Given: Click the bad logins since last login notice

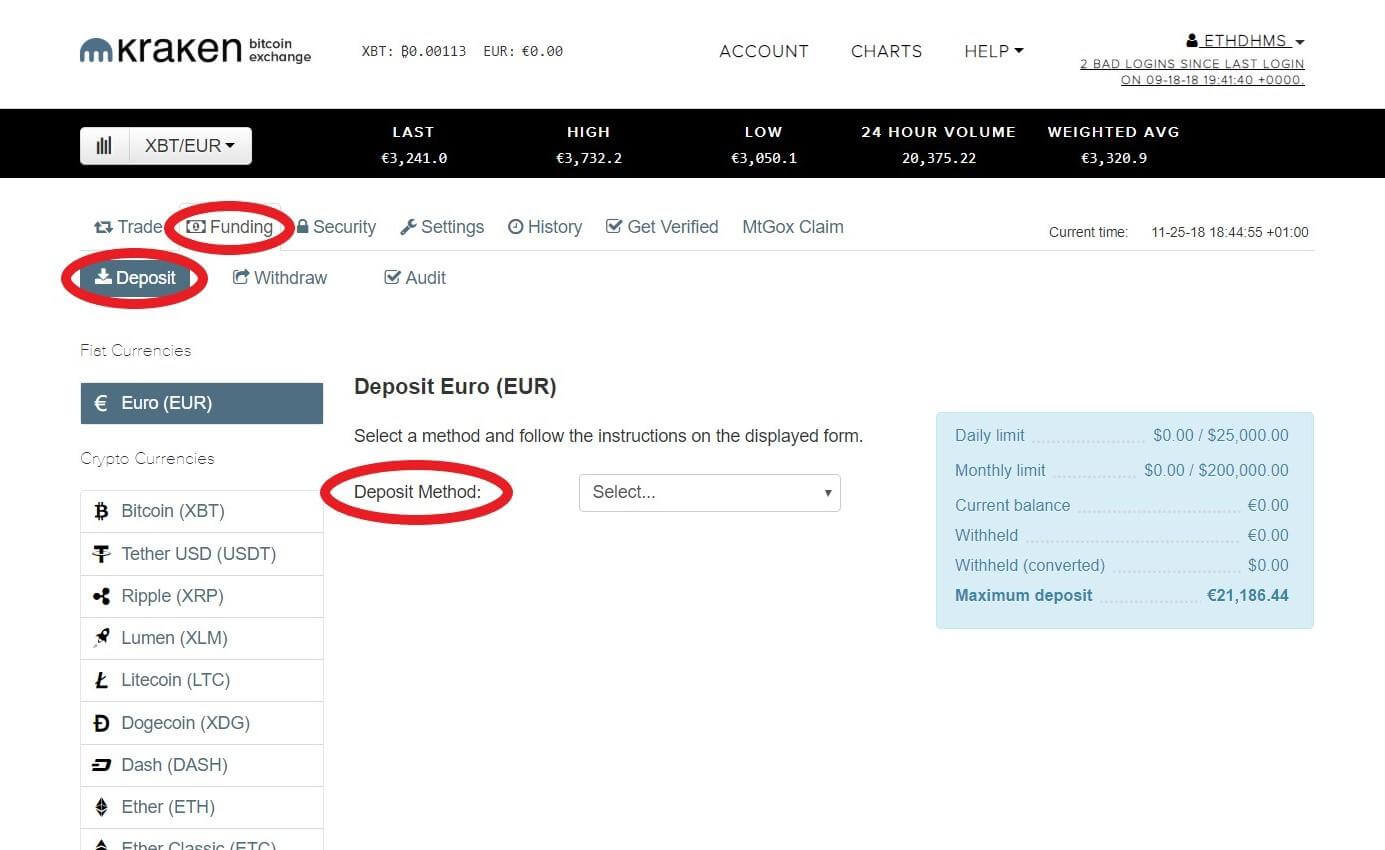Looking at the screenshot, I should click(1192, 72).
